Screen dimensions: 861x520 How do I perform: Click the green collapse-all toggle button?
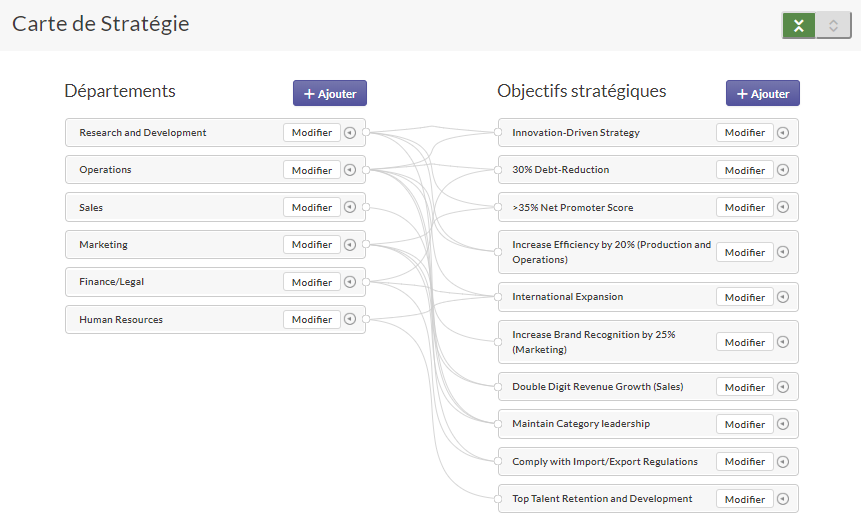point(799,26)
